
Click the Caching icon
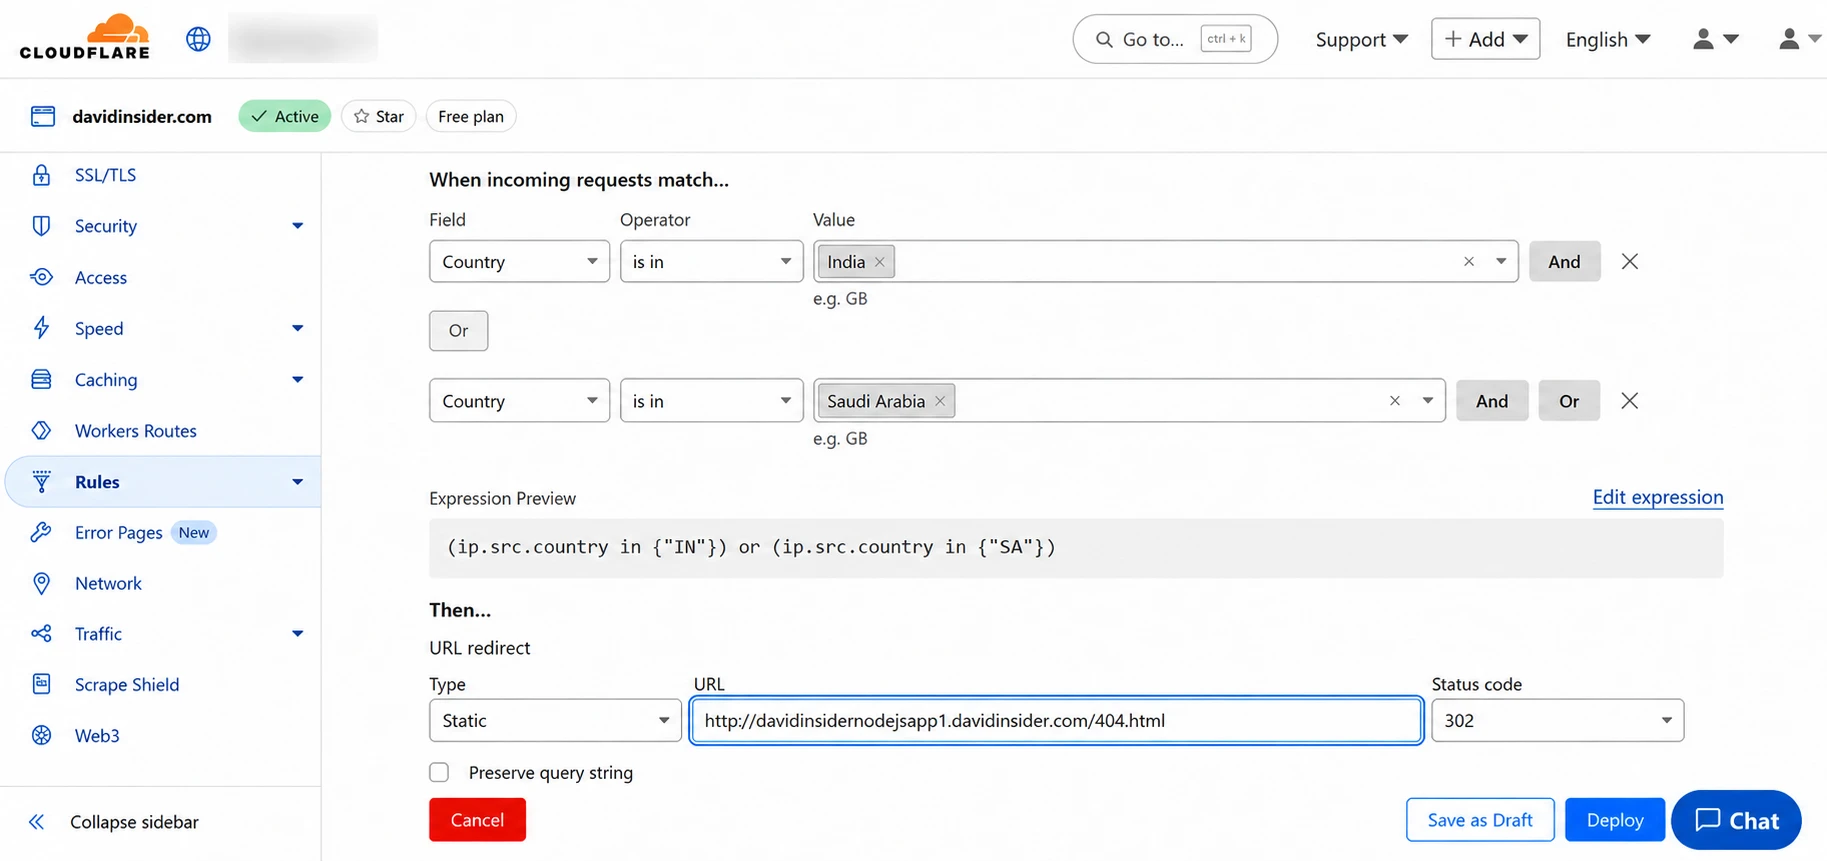click(x=41, y=379)
